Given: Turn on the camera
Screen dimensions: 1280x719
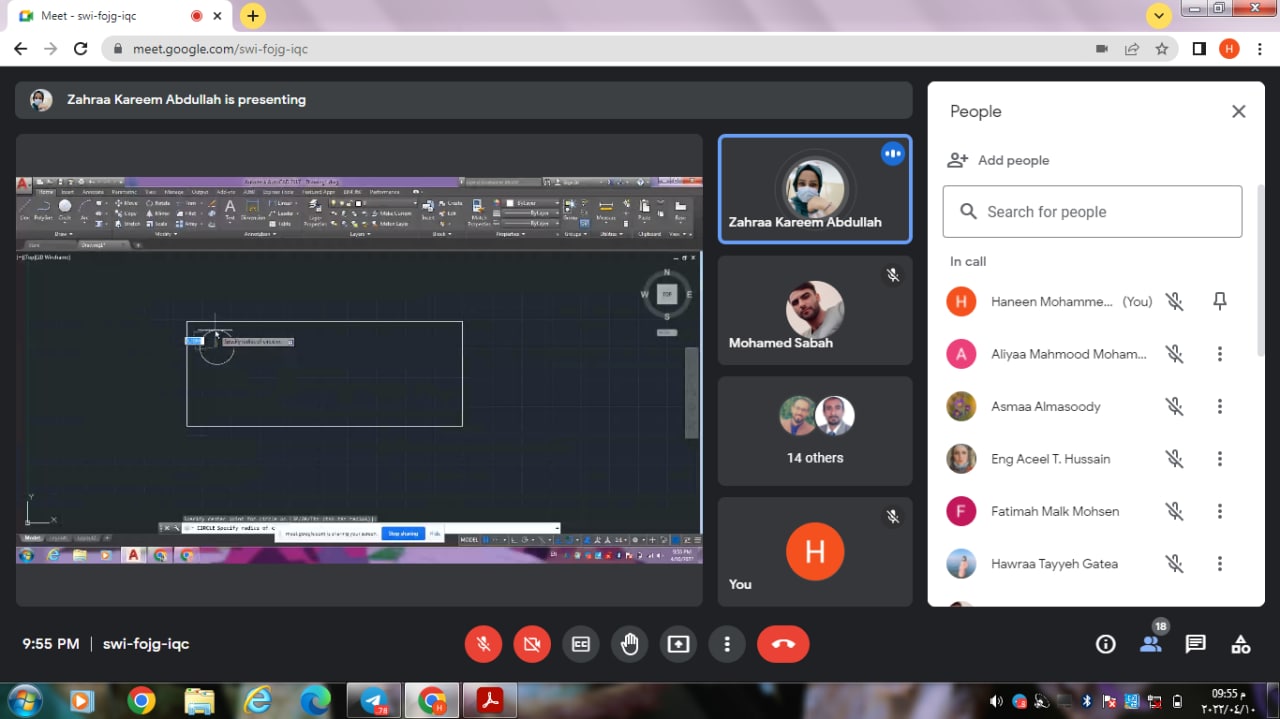Looking at the screenshot, I should [x=532, y=644].
